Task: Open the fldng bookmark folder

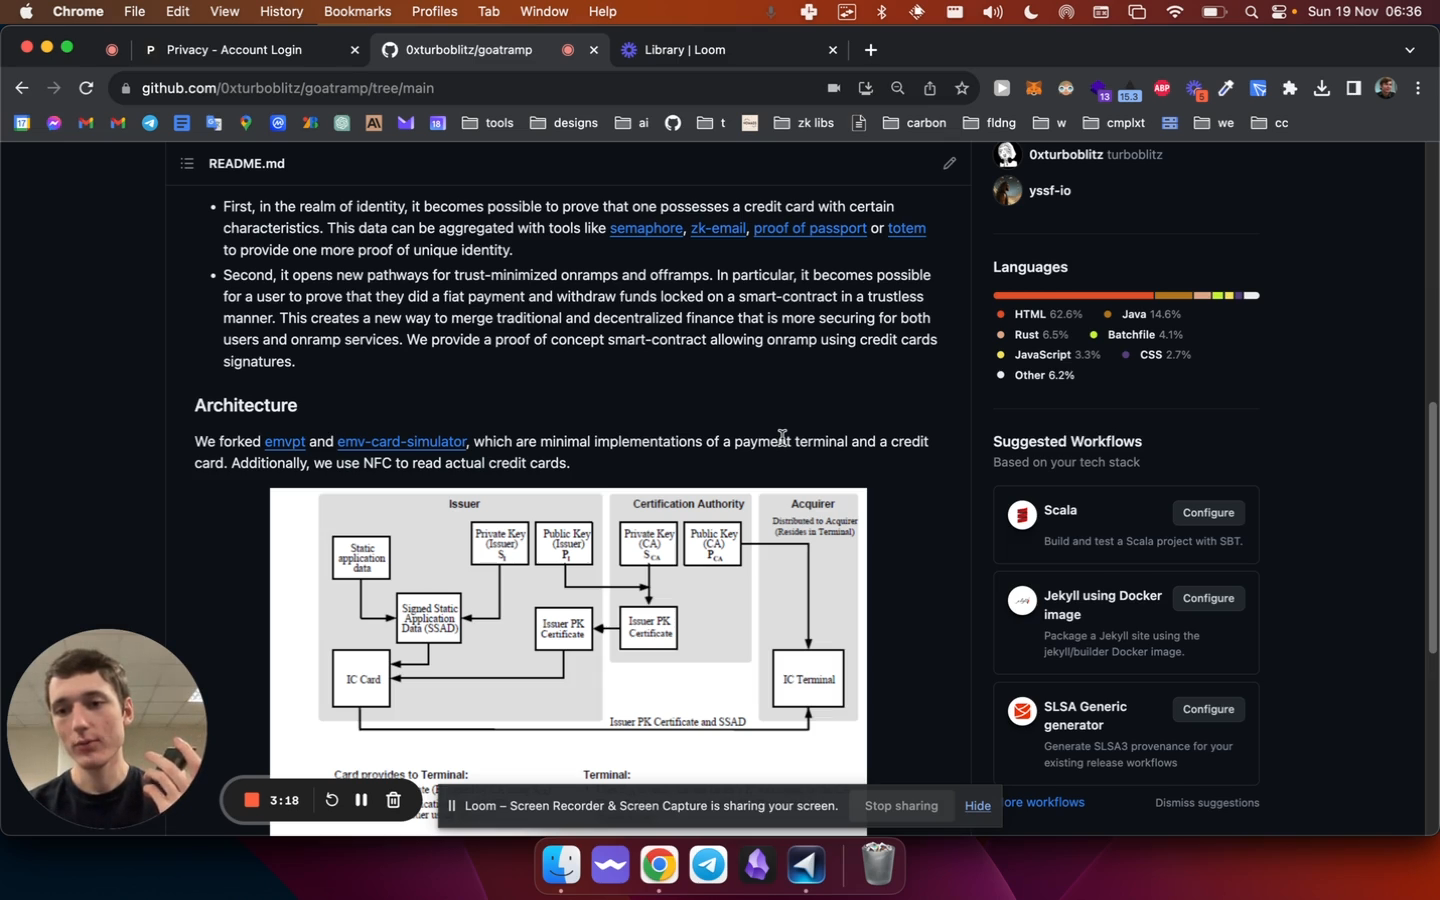Action: tap(990, 123)
